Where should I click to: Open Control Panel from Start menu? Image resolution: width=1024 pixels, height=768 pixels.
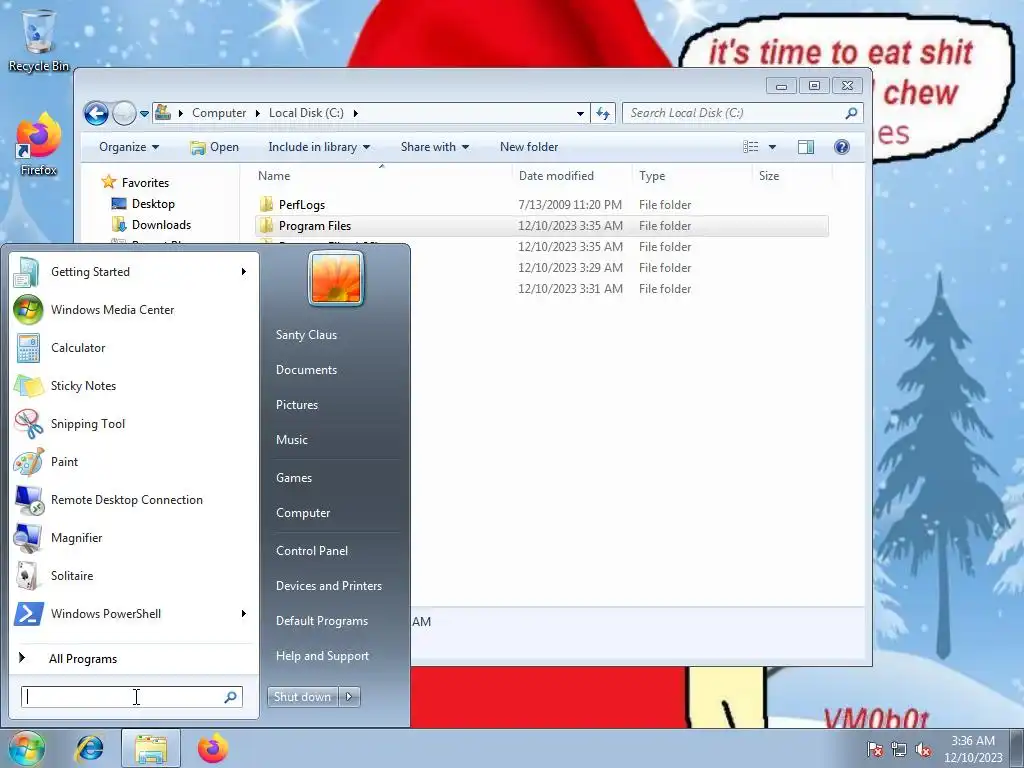click(x=312, y=551)
